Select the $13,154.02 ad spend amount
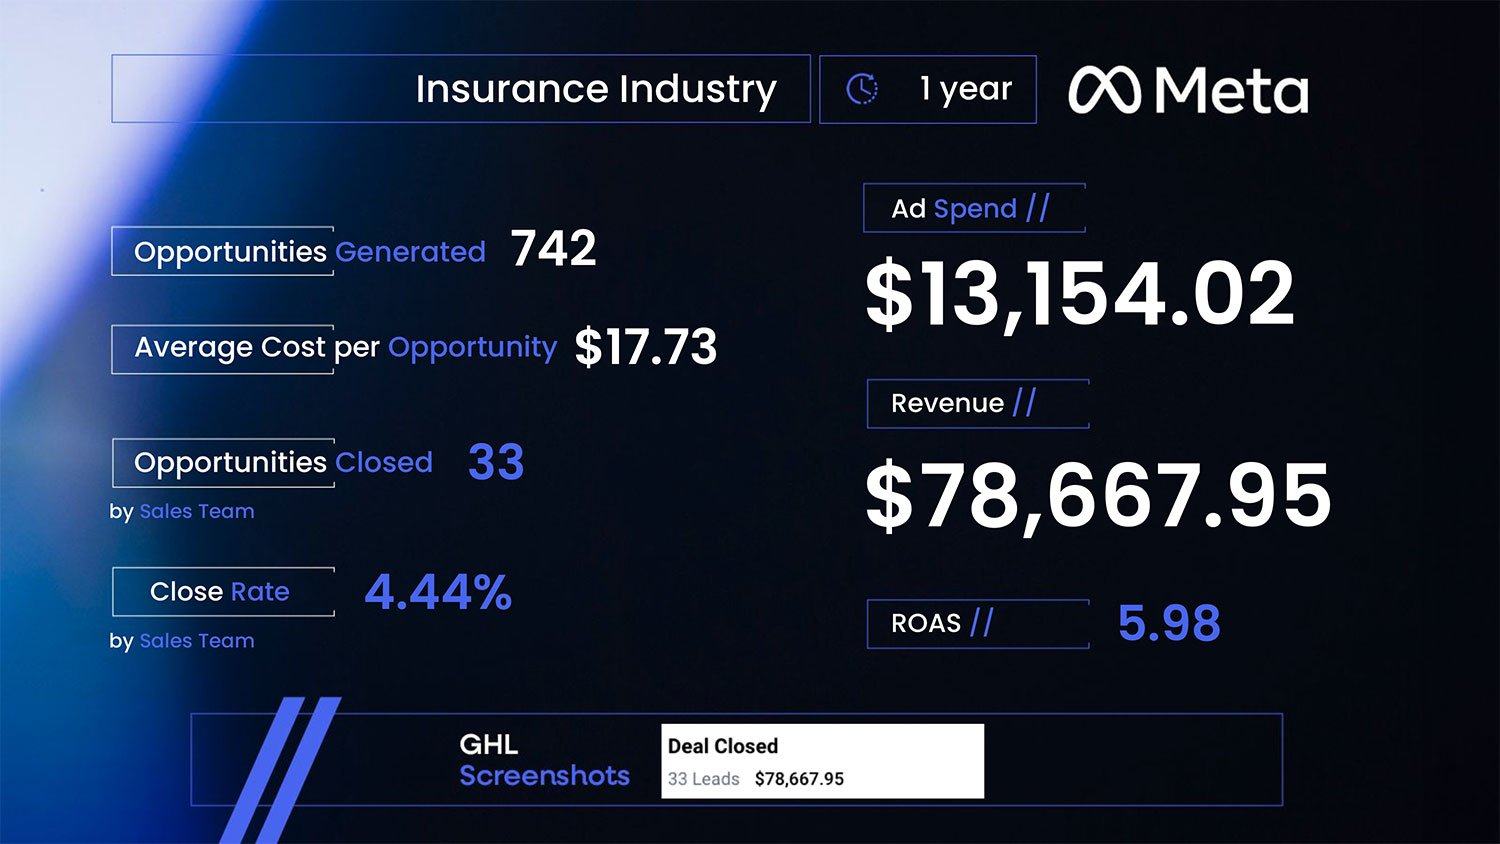This screenshot has height=844, width=1500. coord(1080,294)
